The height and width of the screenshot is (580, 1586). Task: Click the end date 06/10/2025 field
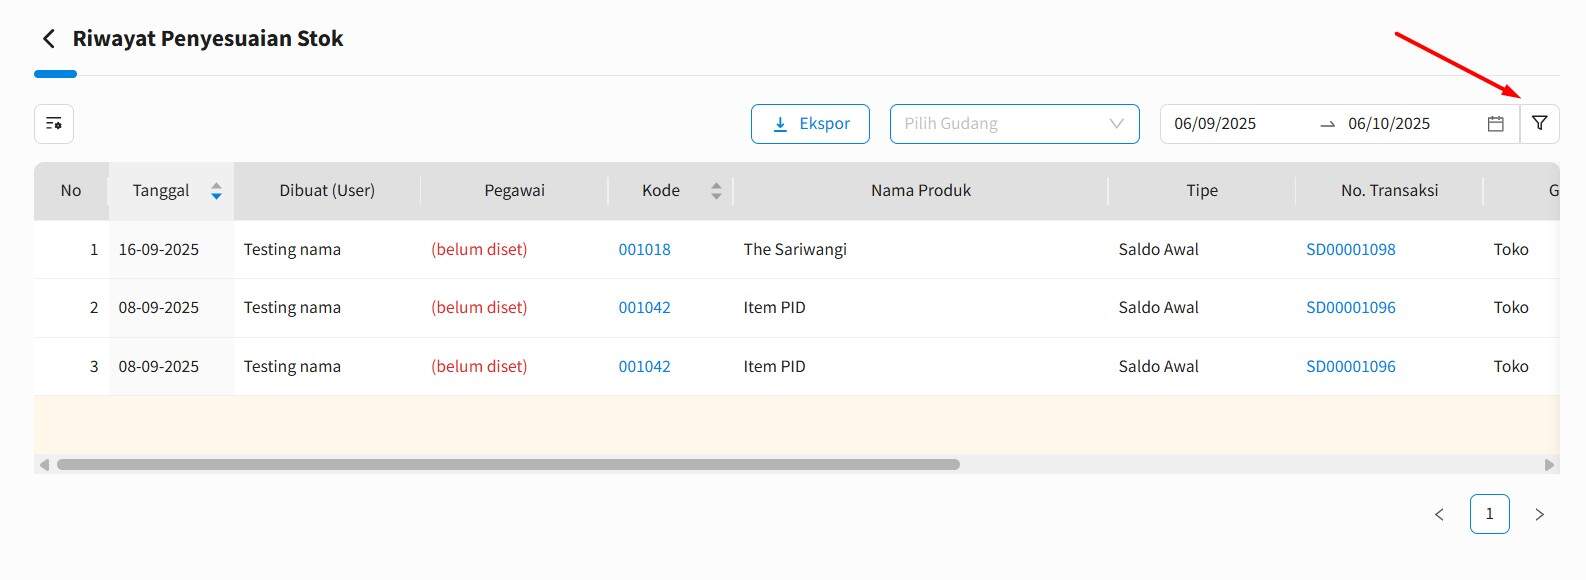1389,124
